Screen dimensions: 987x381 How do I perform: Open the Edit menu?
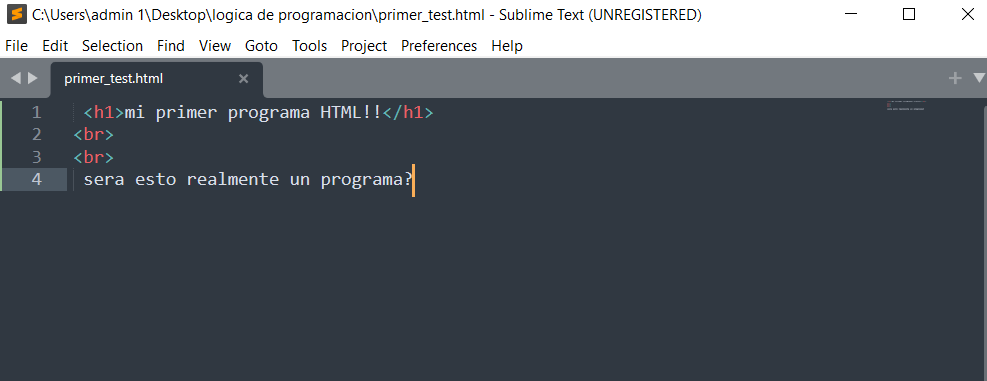[x=55, y=46]
